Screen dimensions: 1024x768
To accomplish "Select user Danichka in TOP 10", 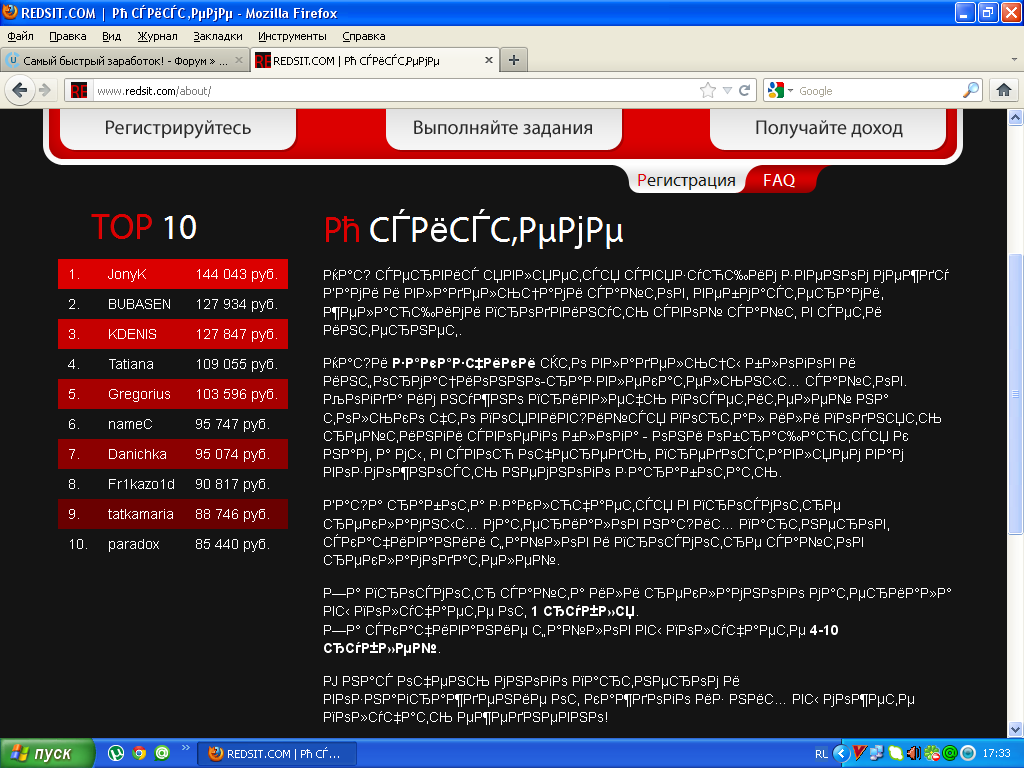I will point(137,455).
